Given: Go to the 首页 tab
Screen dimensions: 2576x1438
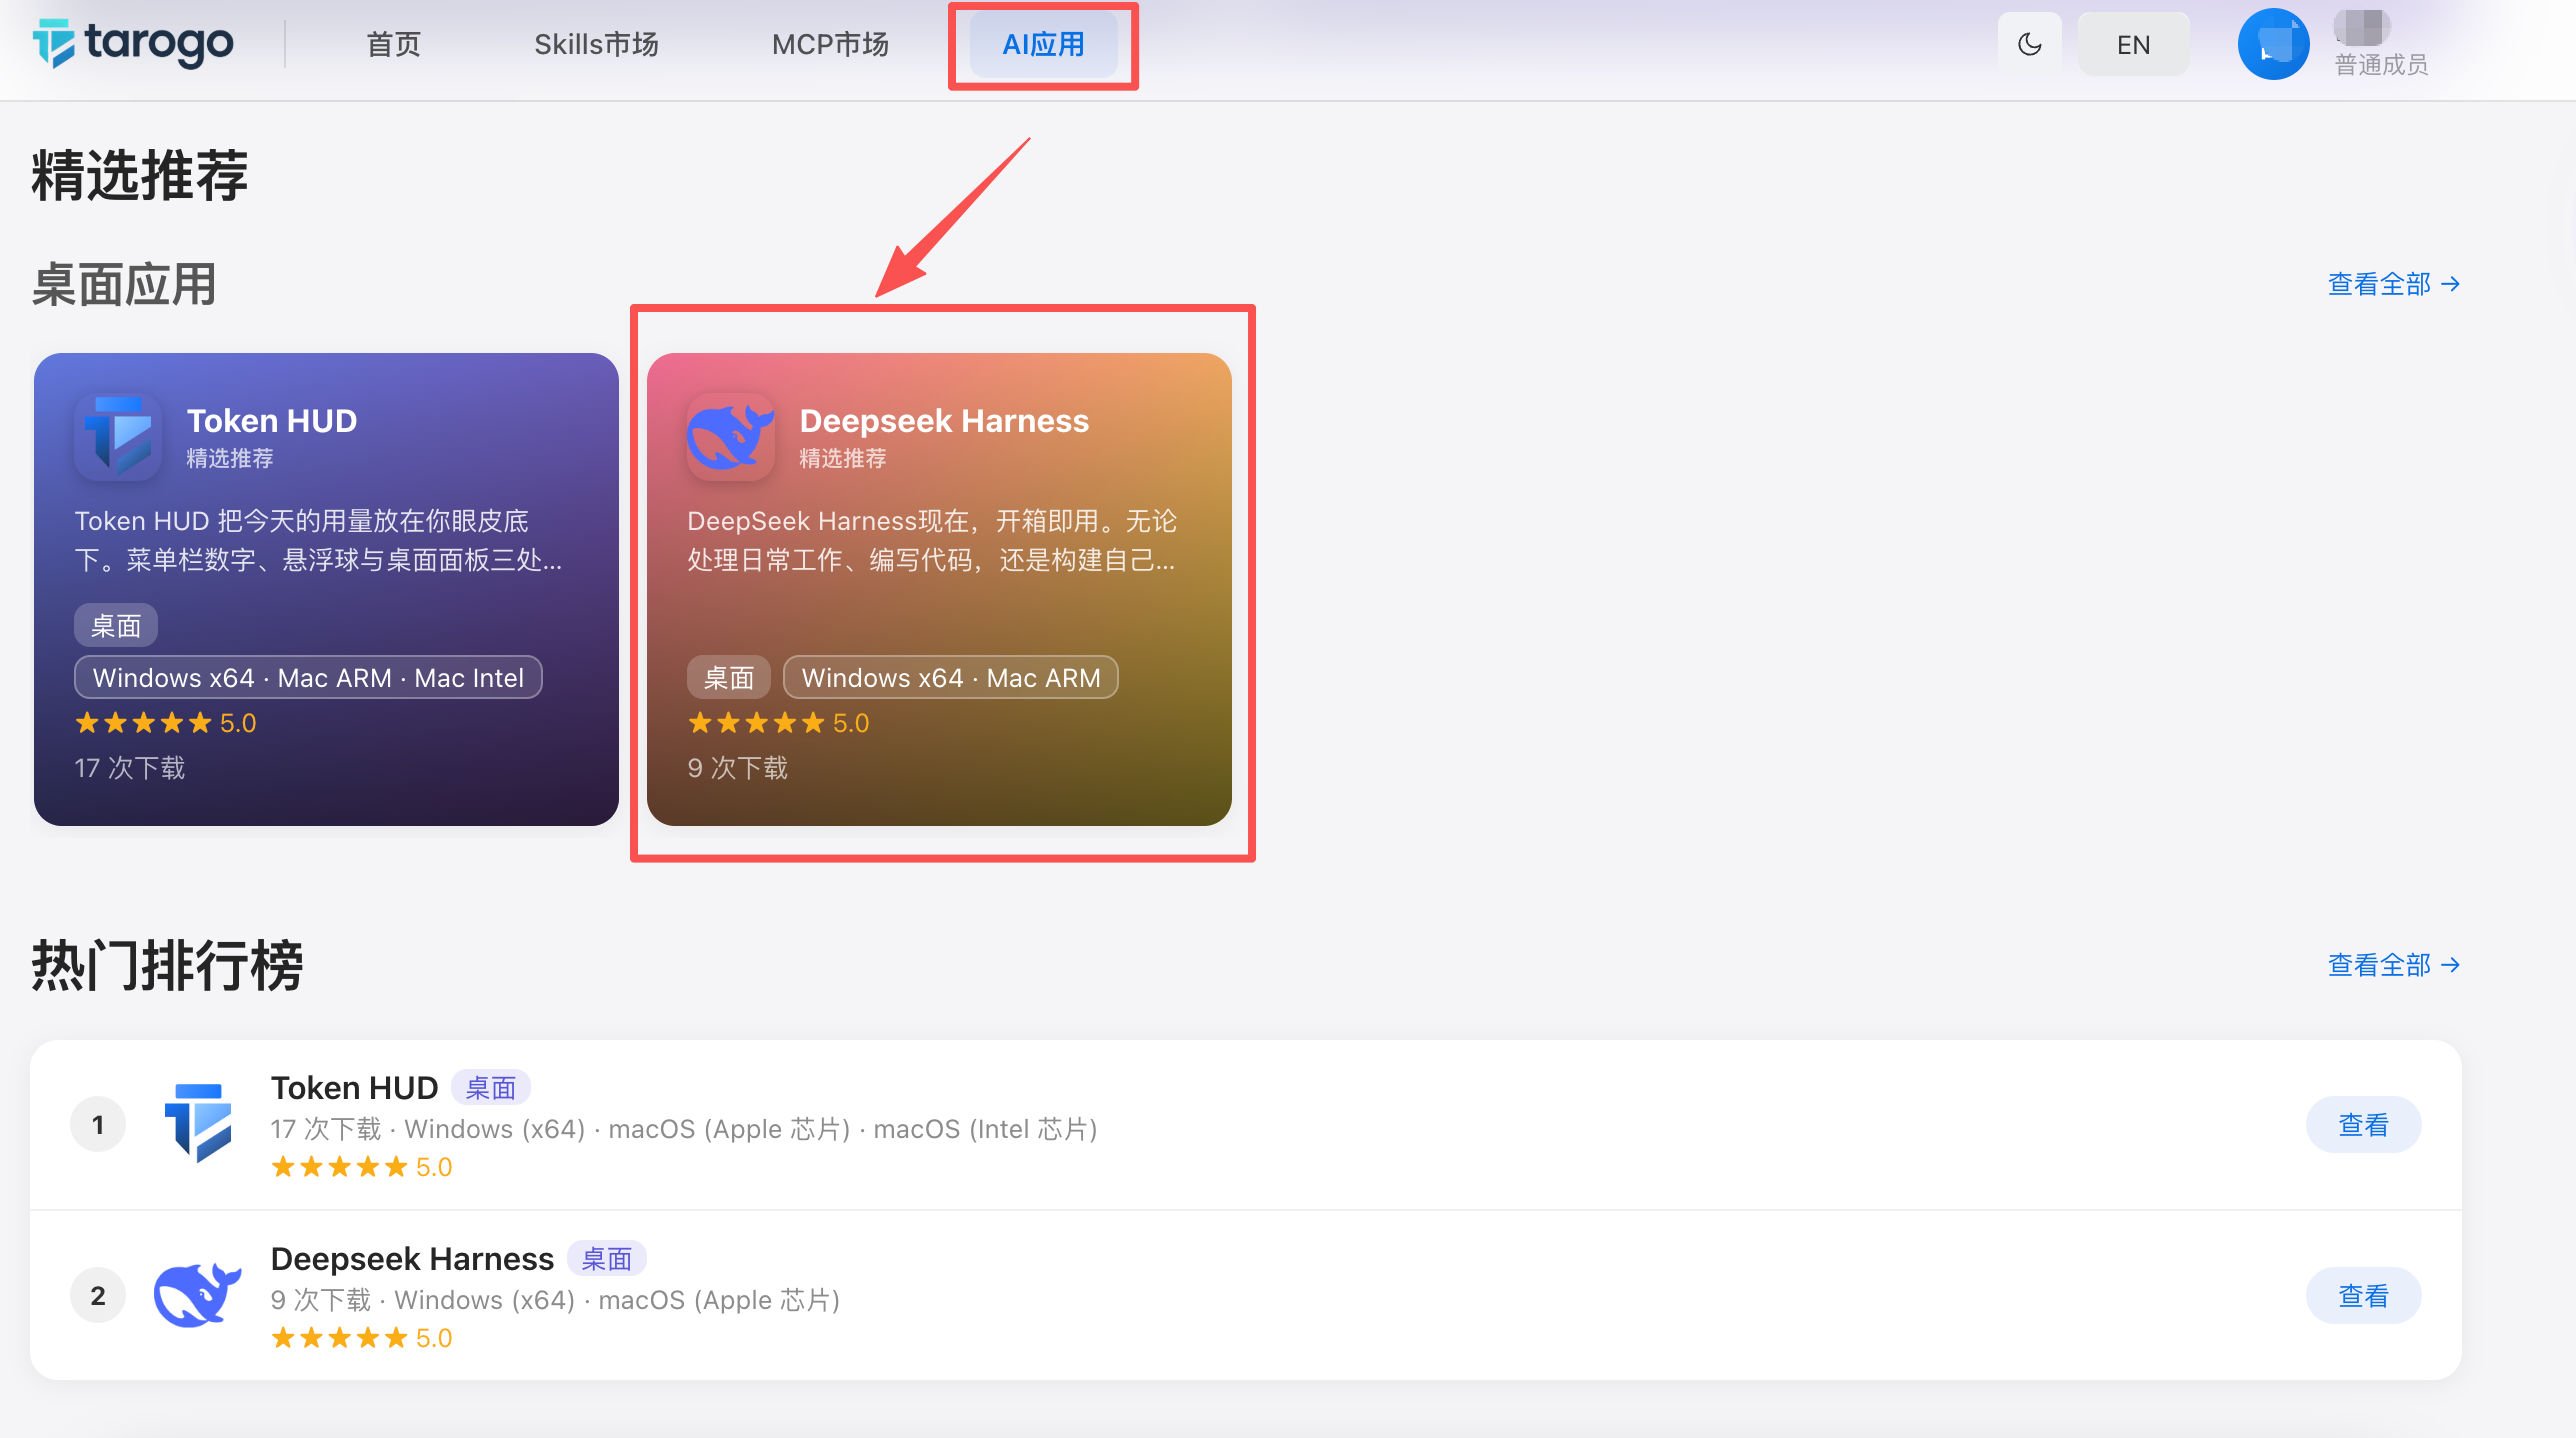Looking at the screenshot, I should [x=393, y=44].
